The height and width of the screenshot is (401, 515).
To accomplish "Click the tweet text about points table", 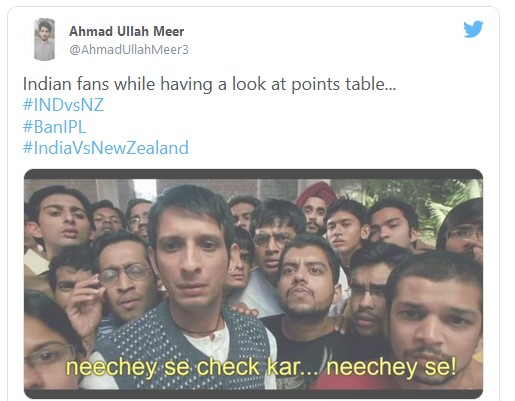I will pyautogui.click(x=209, y=84).
